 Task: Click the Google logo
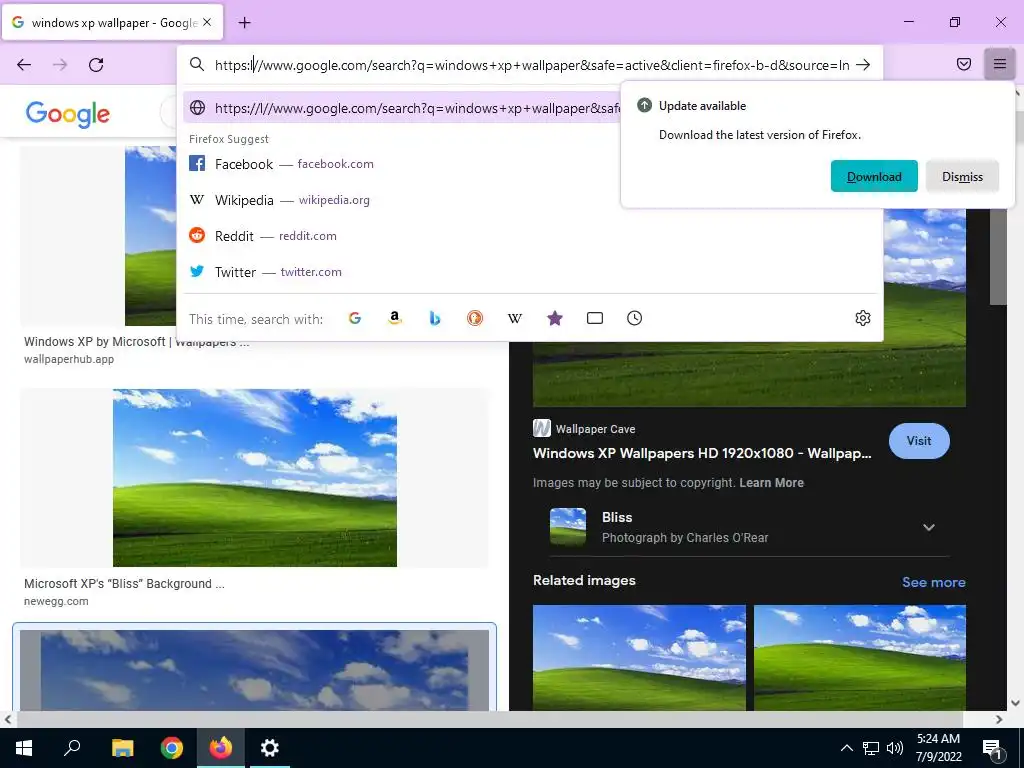[68, 114]
